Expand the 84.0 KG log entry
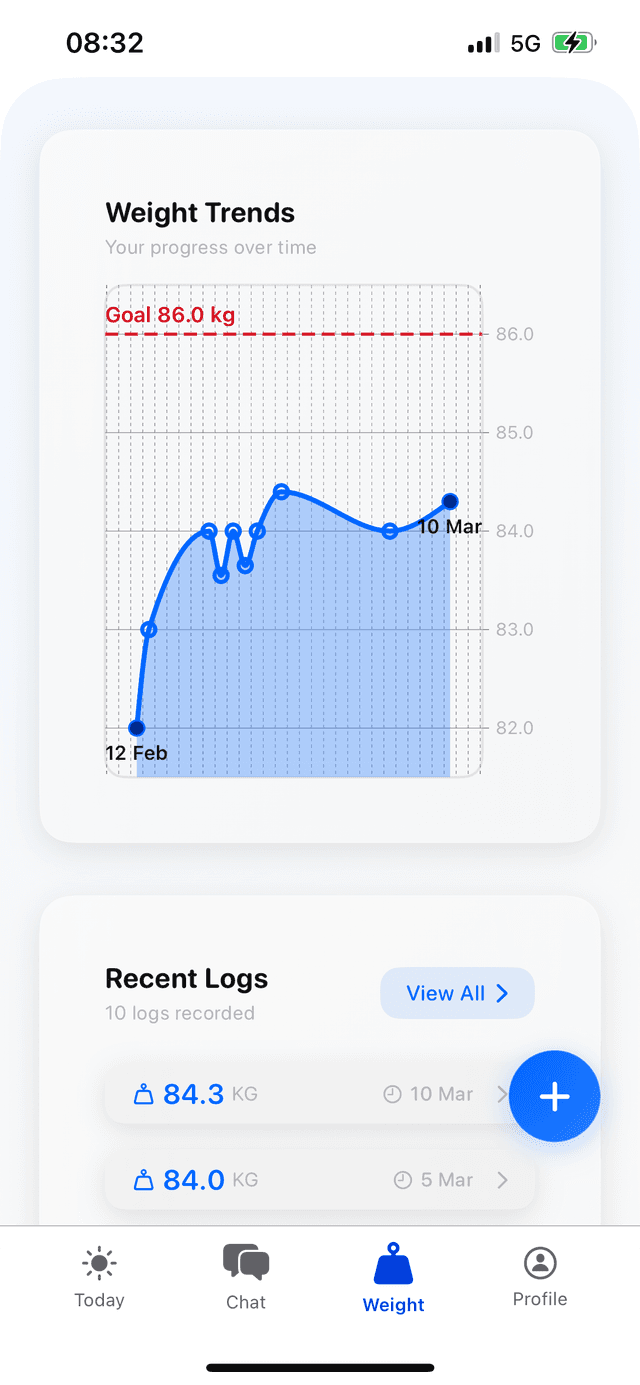 tap(503, 1180)
